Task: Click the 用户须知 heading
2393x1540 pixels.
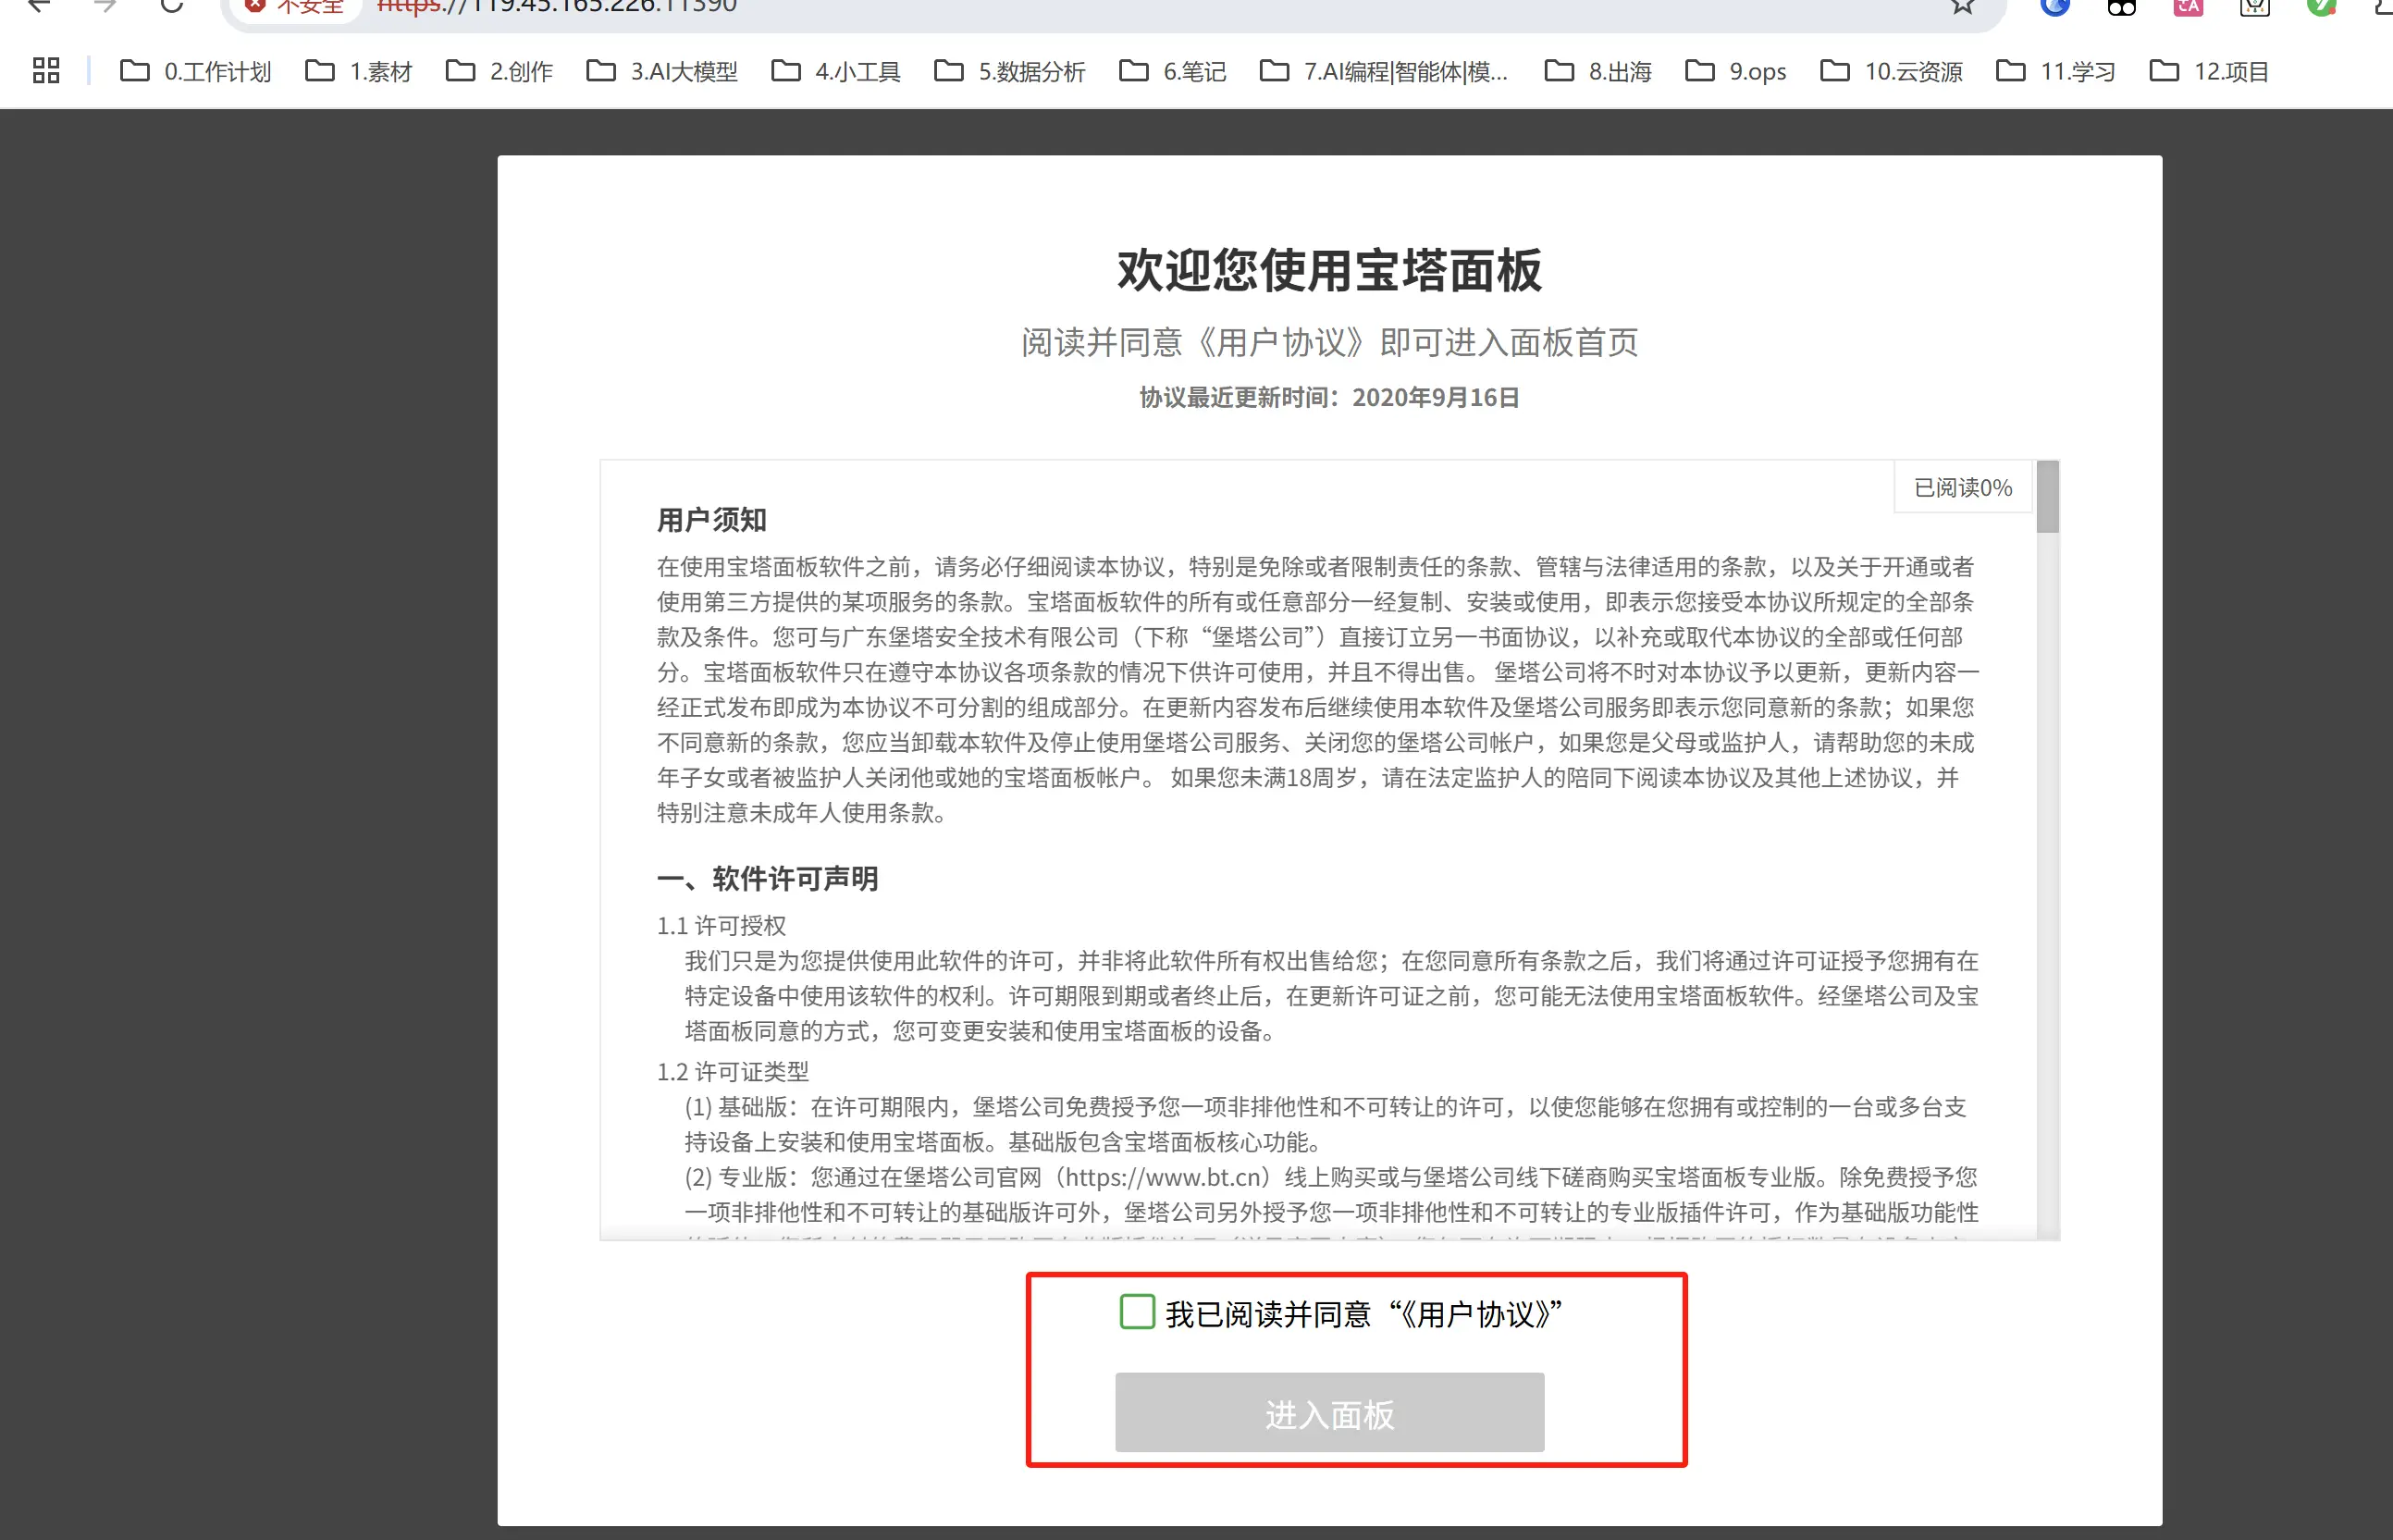Action: point(712,520)
